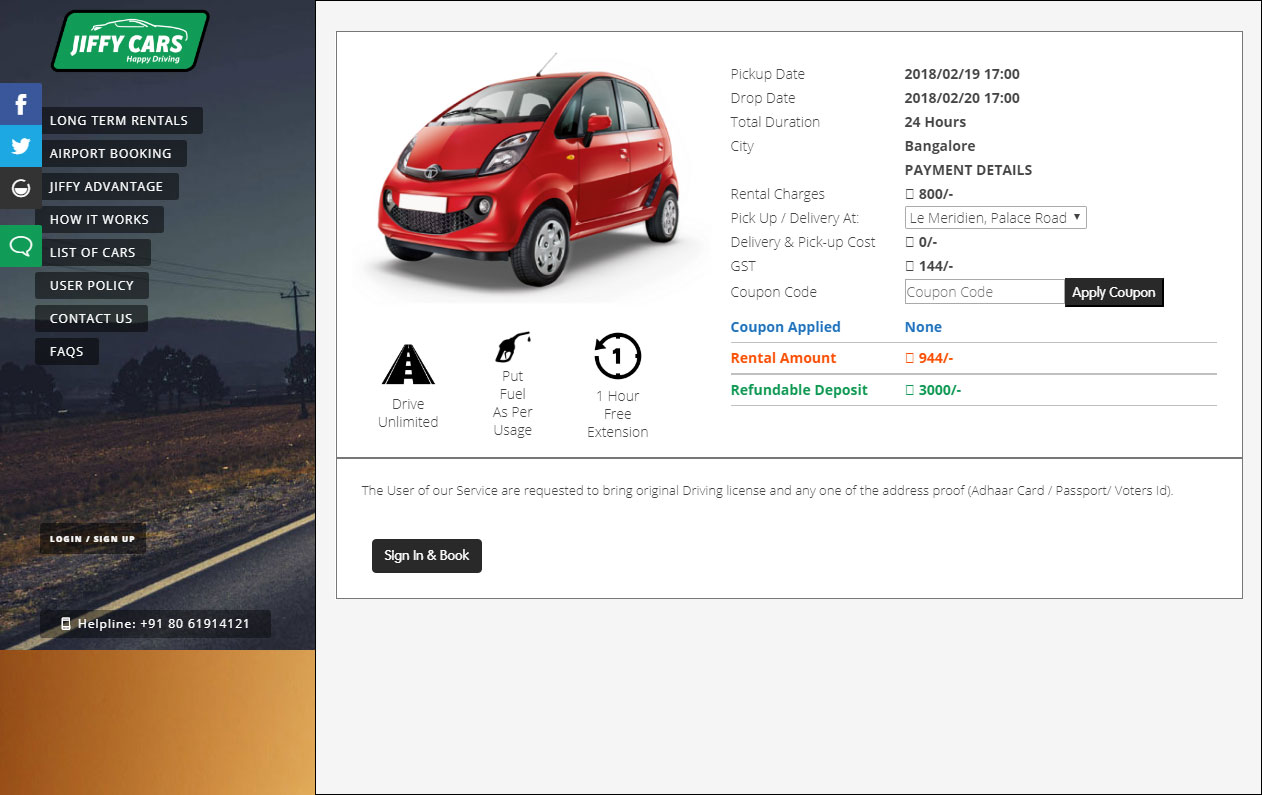Go to Airport Booking page
Image resolution: width=1262 pixels, height=795 pixels.
click(x=111, y=154)
